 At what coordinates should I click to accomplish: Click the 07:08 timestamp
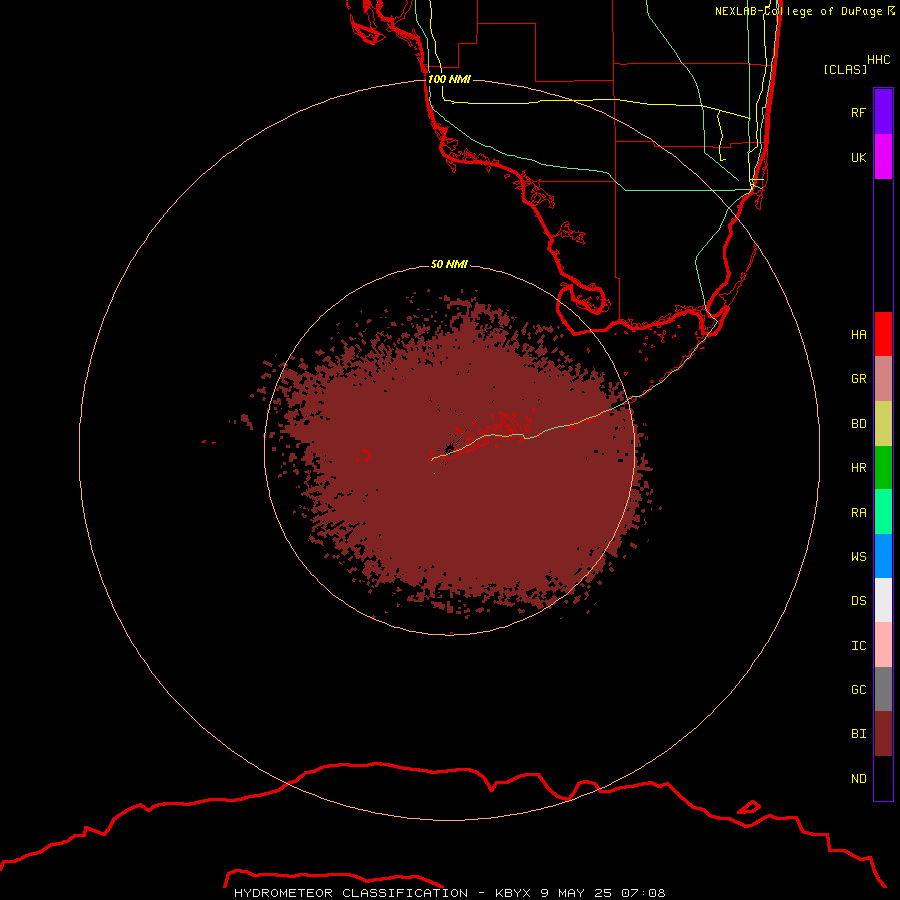tap(643, 893)
